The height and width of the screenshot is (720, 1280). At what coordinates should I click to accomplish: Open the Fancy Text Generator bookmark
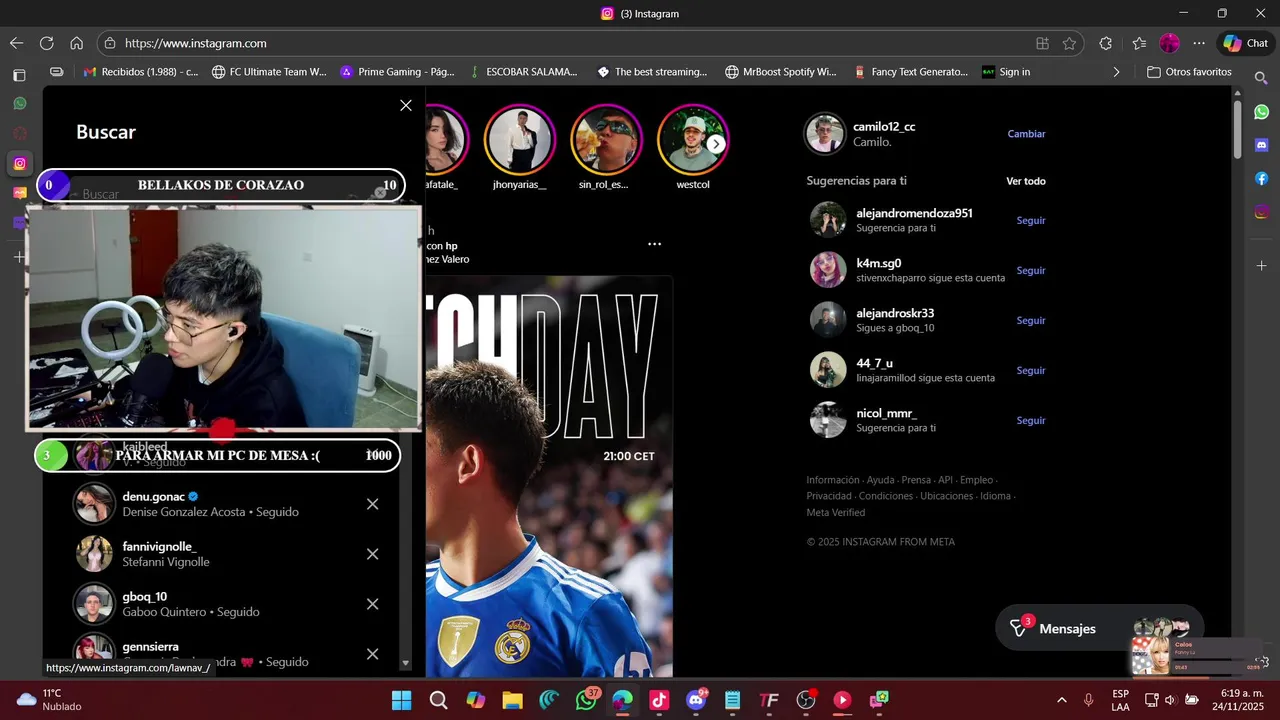click(911, 72)
